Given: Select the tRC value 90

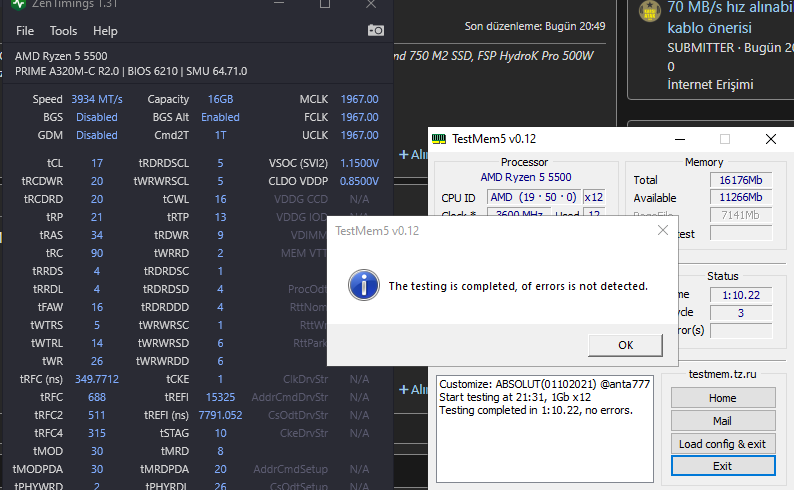Looking at the screenshot, I should (97, 253).
